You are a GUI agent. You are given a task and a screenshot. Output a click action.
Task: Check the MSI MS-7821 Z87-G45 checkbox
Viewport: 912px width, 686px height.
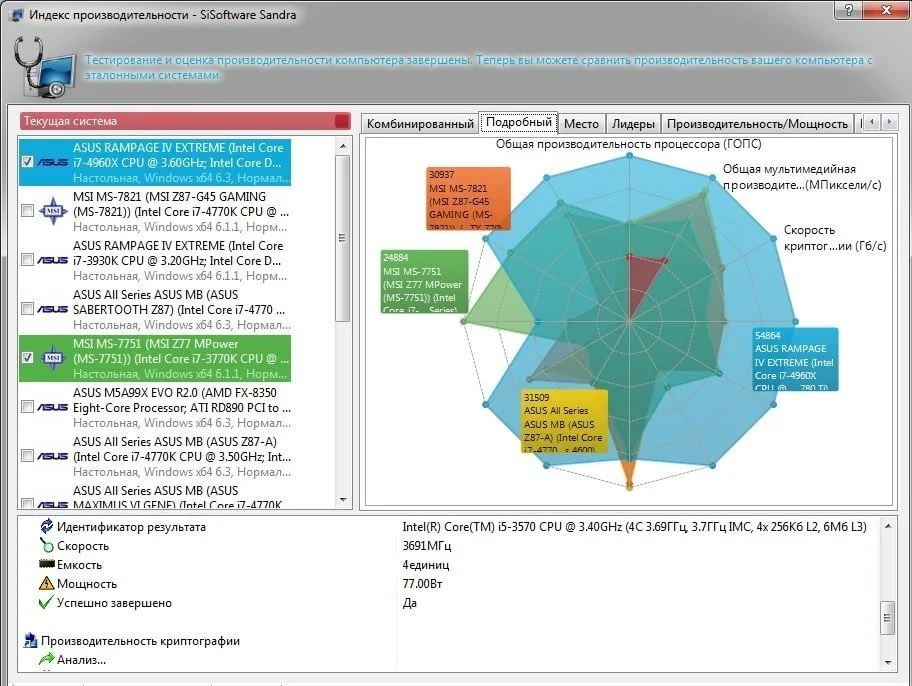[27, 211]
